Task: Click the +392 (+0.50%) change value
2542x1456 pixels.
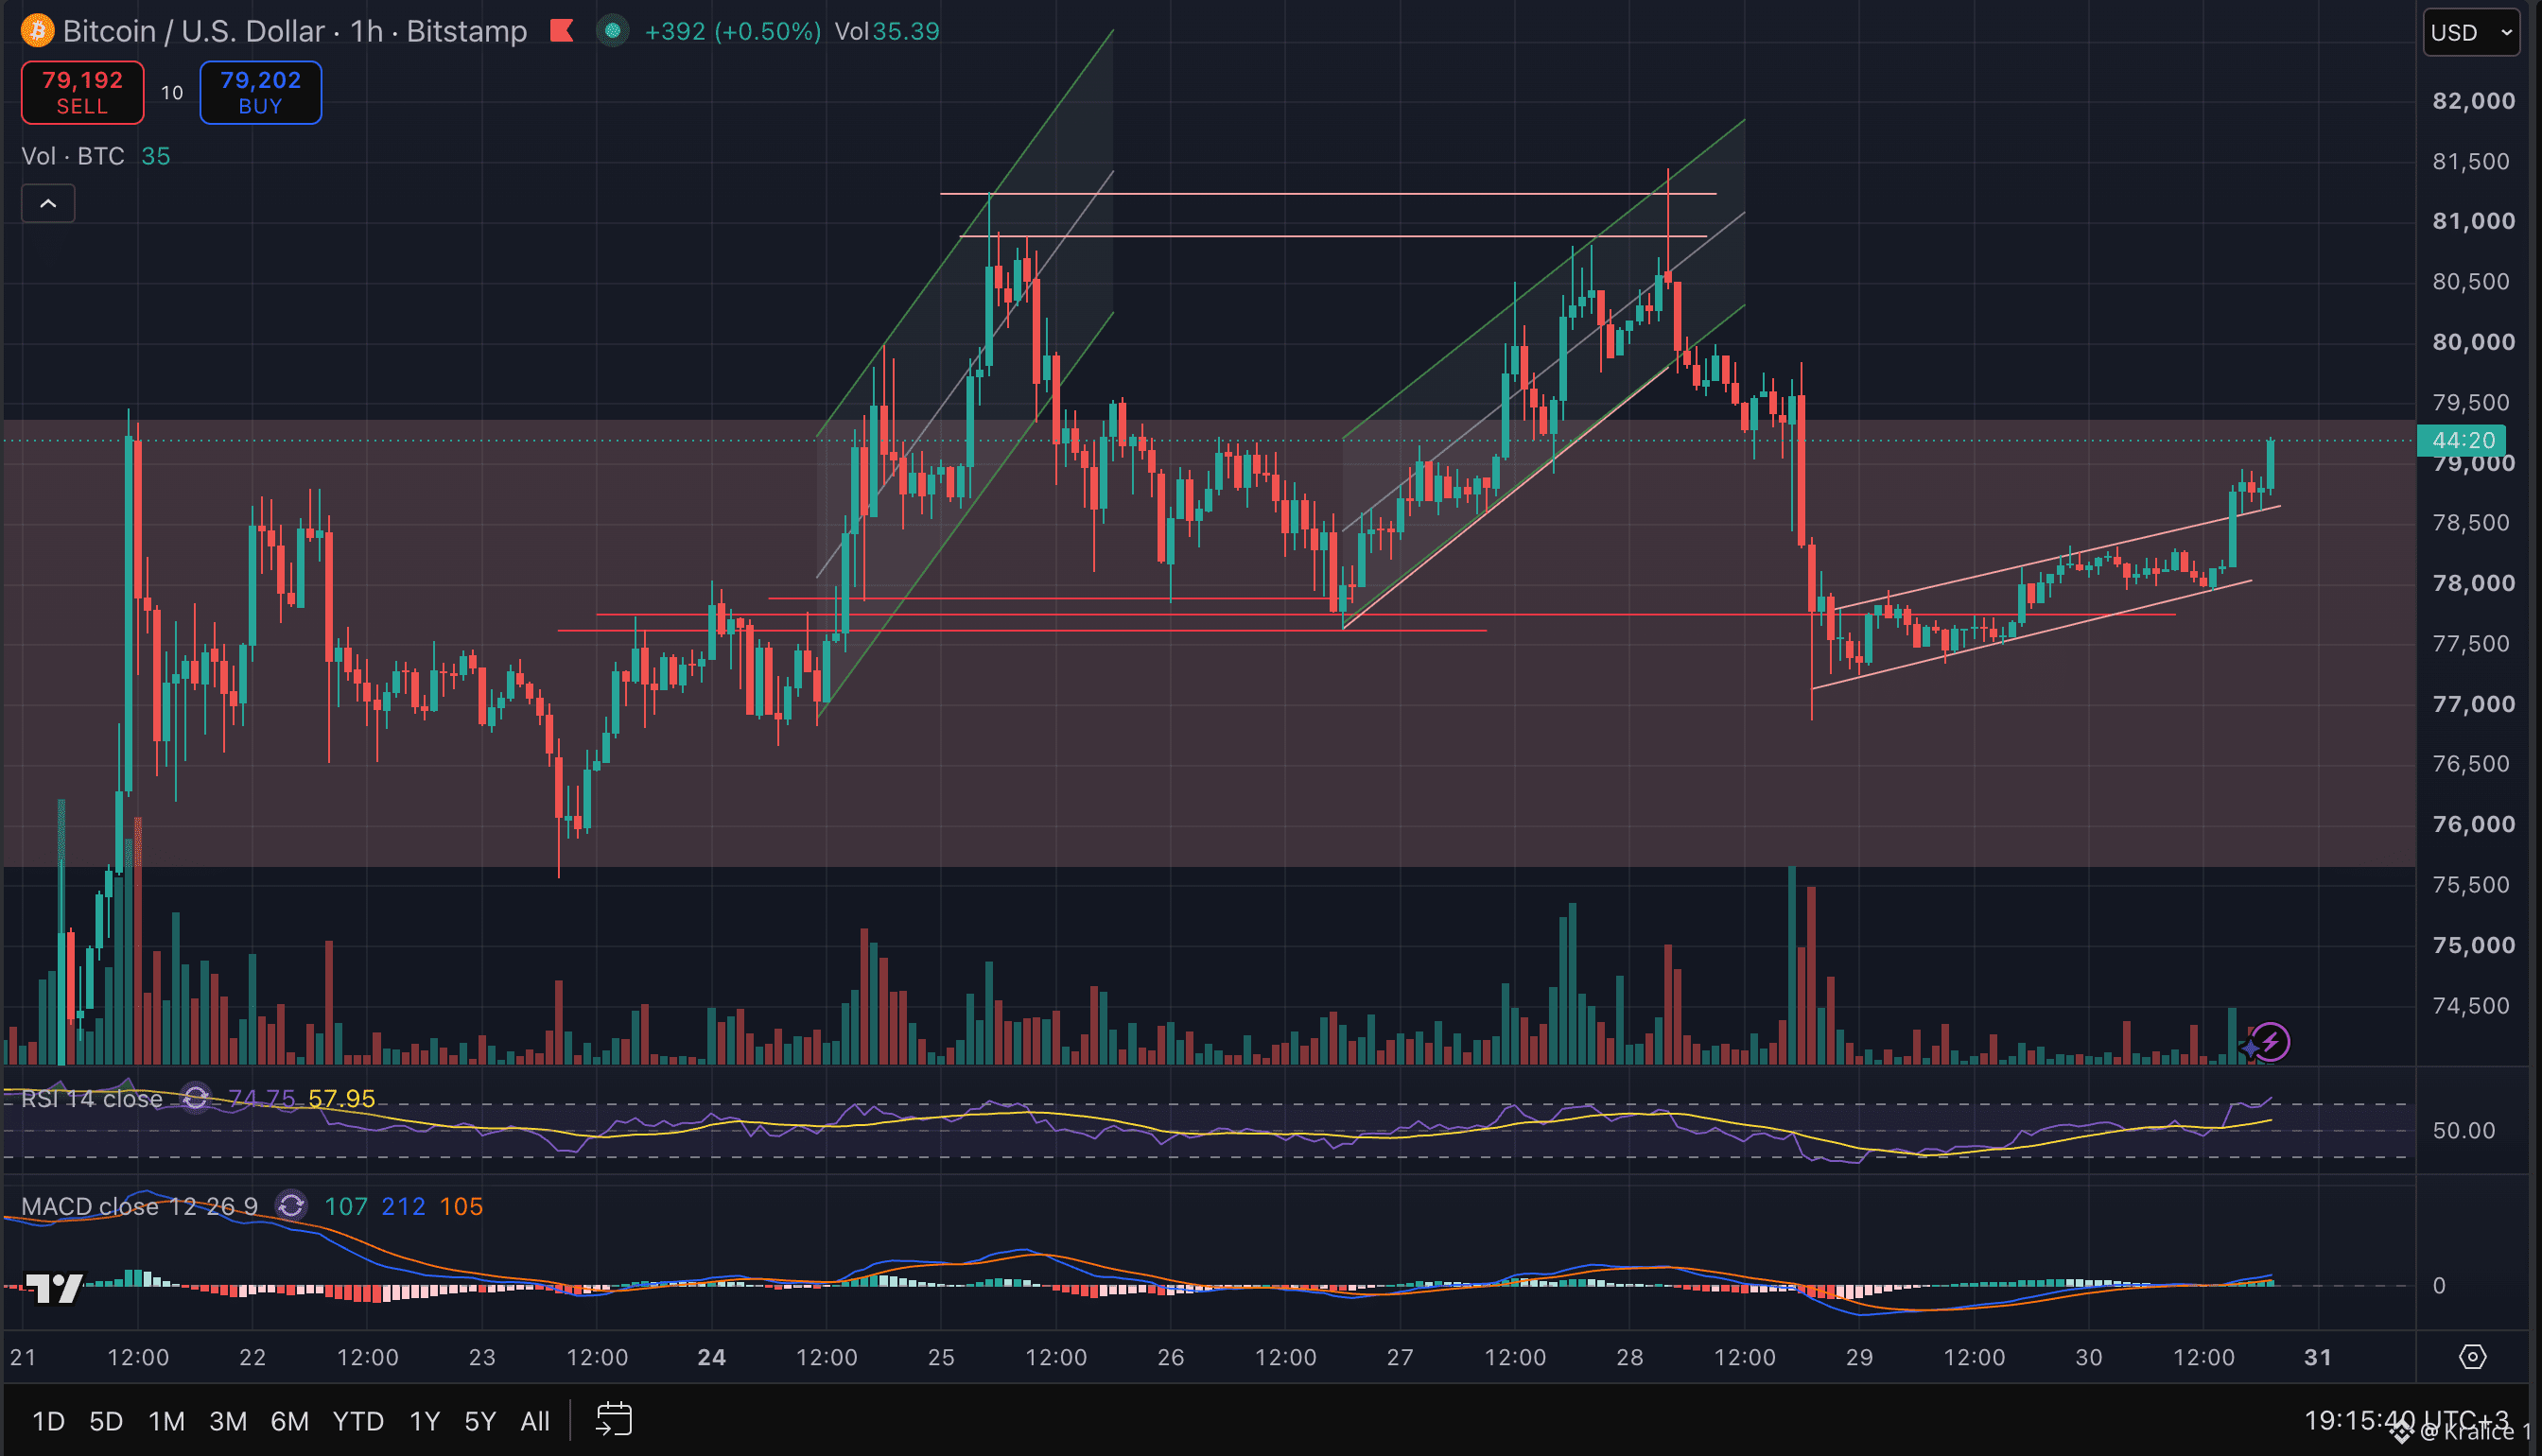Action: point(733,31)
